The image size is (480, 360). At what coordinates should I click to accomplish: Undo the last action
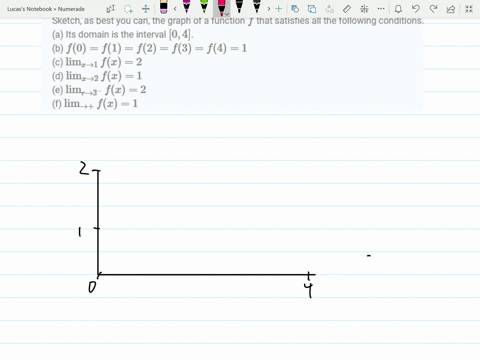416,9
